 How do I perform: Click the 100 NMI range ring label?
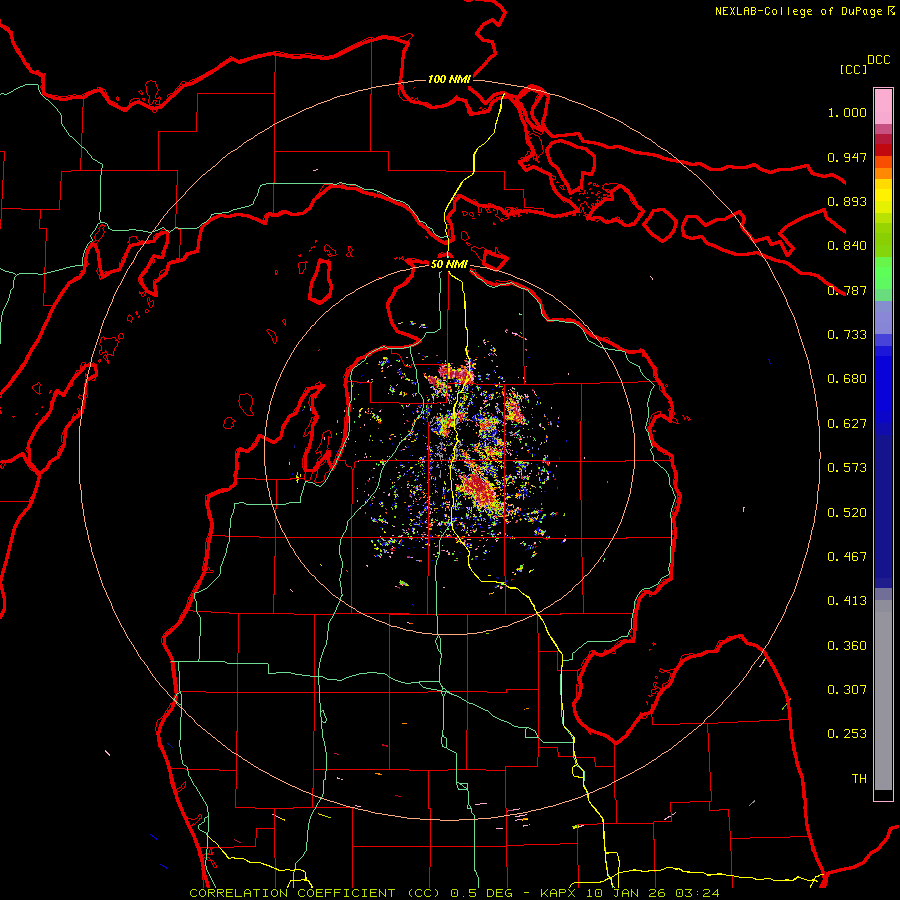pos(449,79)
